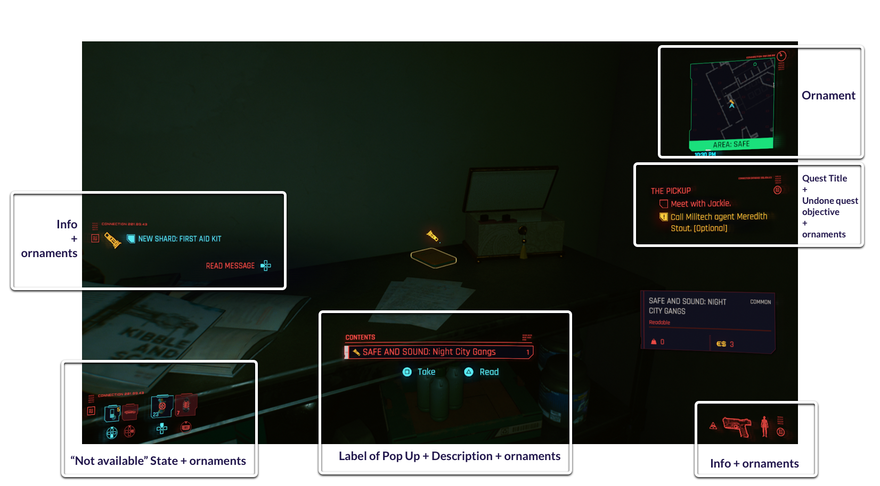Click the red standing figure stance icon

[764, 427]
